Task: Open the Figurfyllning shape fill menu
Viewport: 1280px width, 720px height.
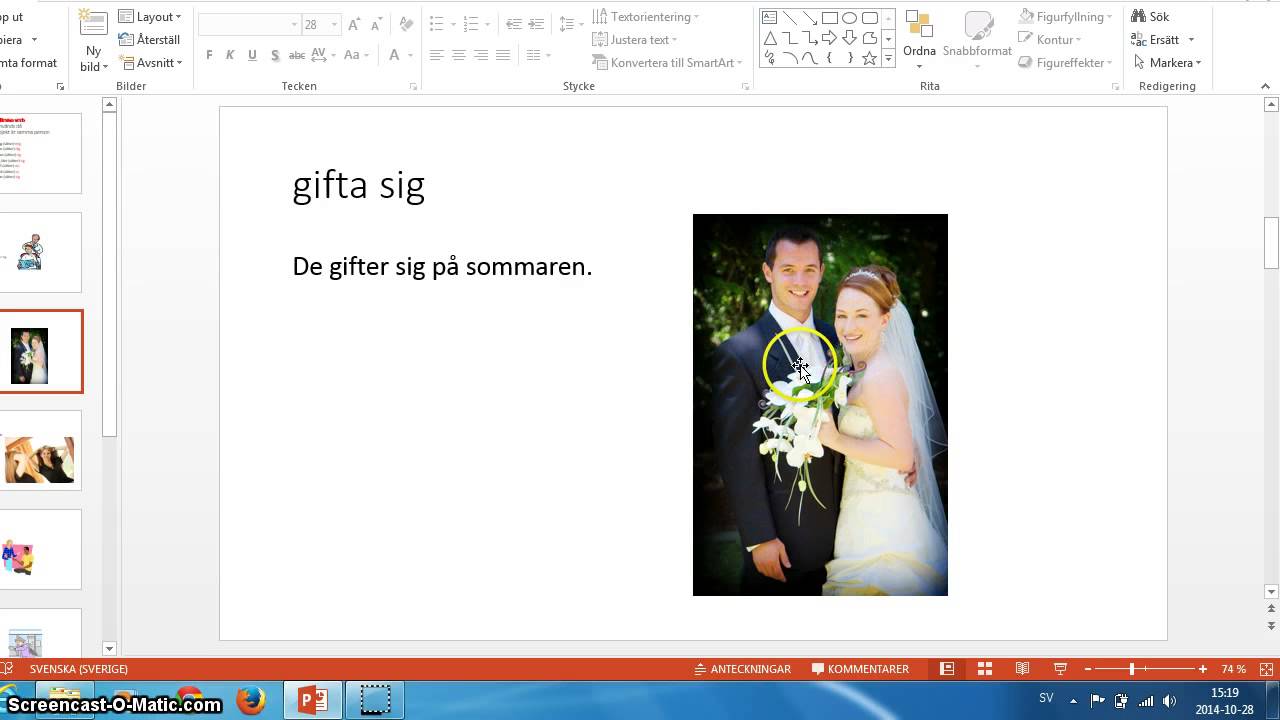Action: click(x=1065, y=17)
